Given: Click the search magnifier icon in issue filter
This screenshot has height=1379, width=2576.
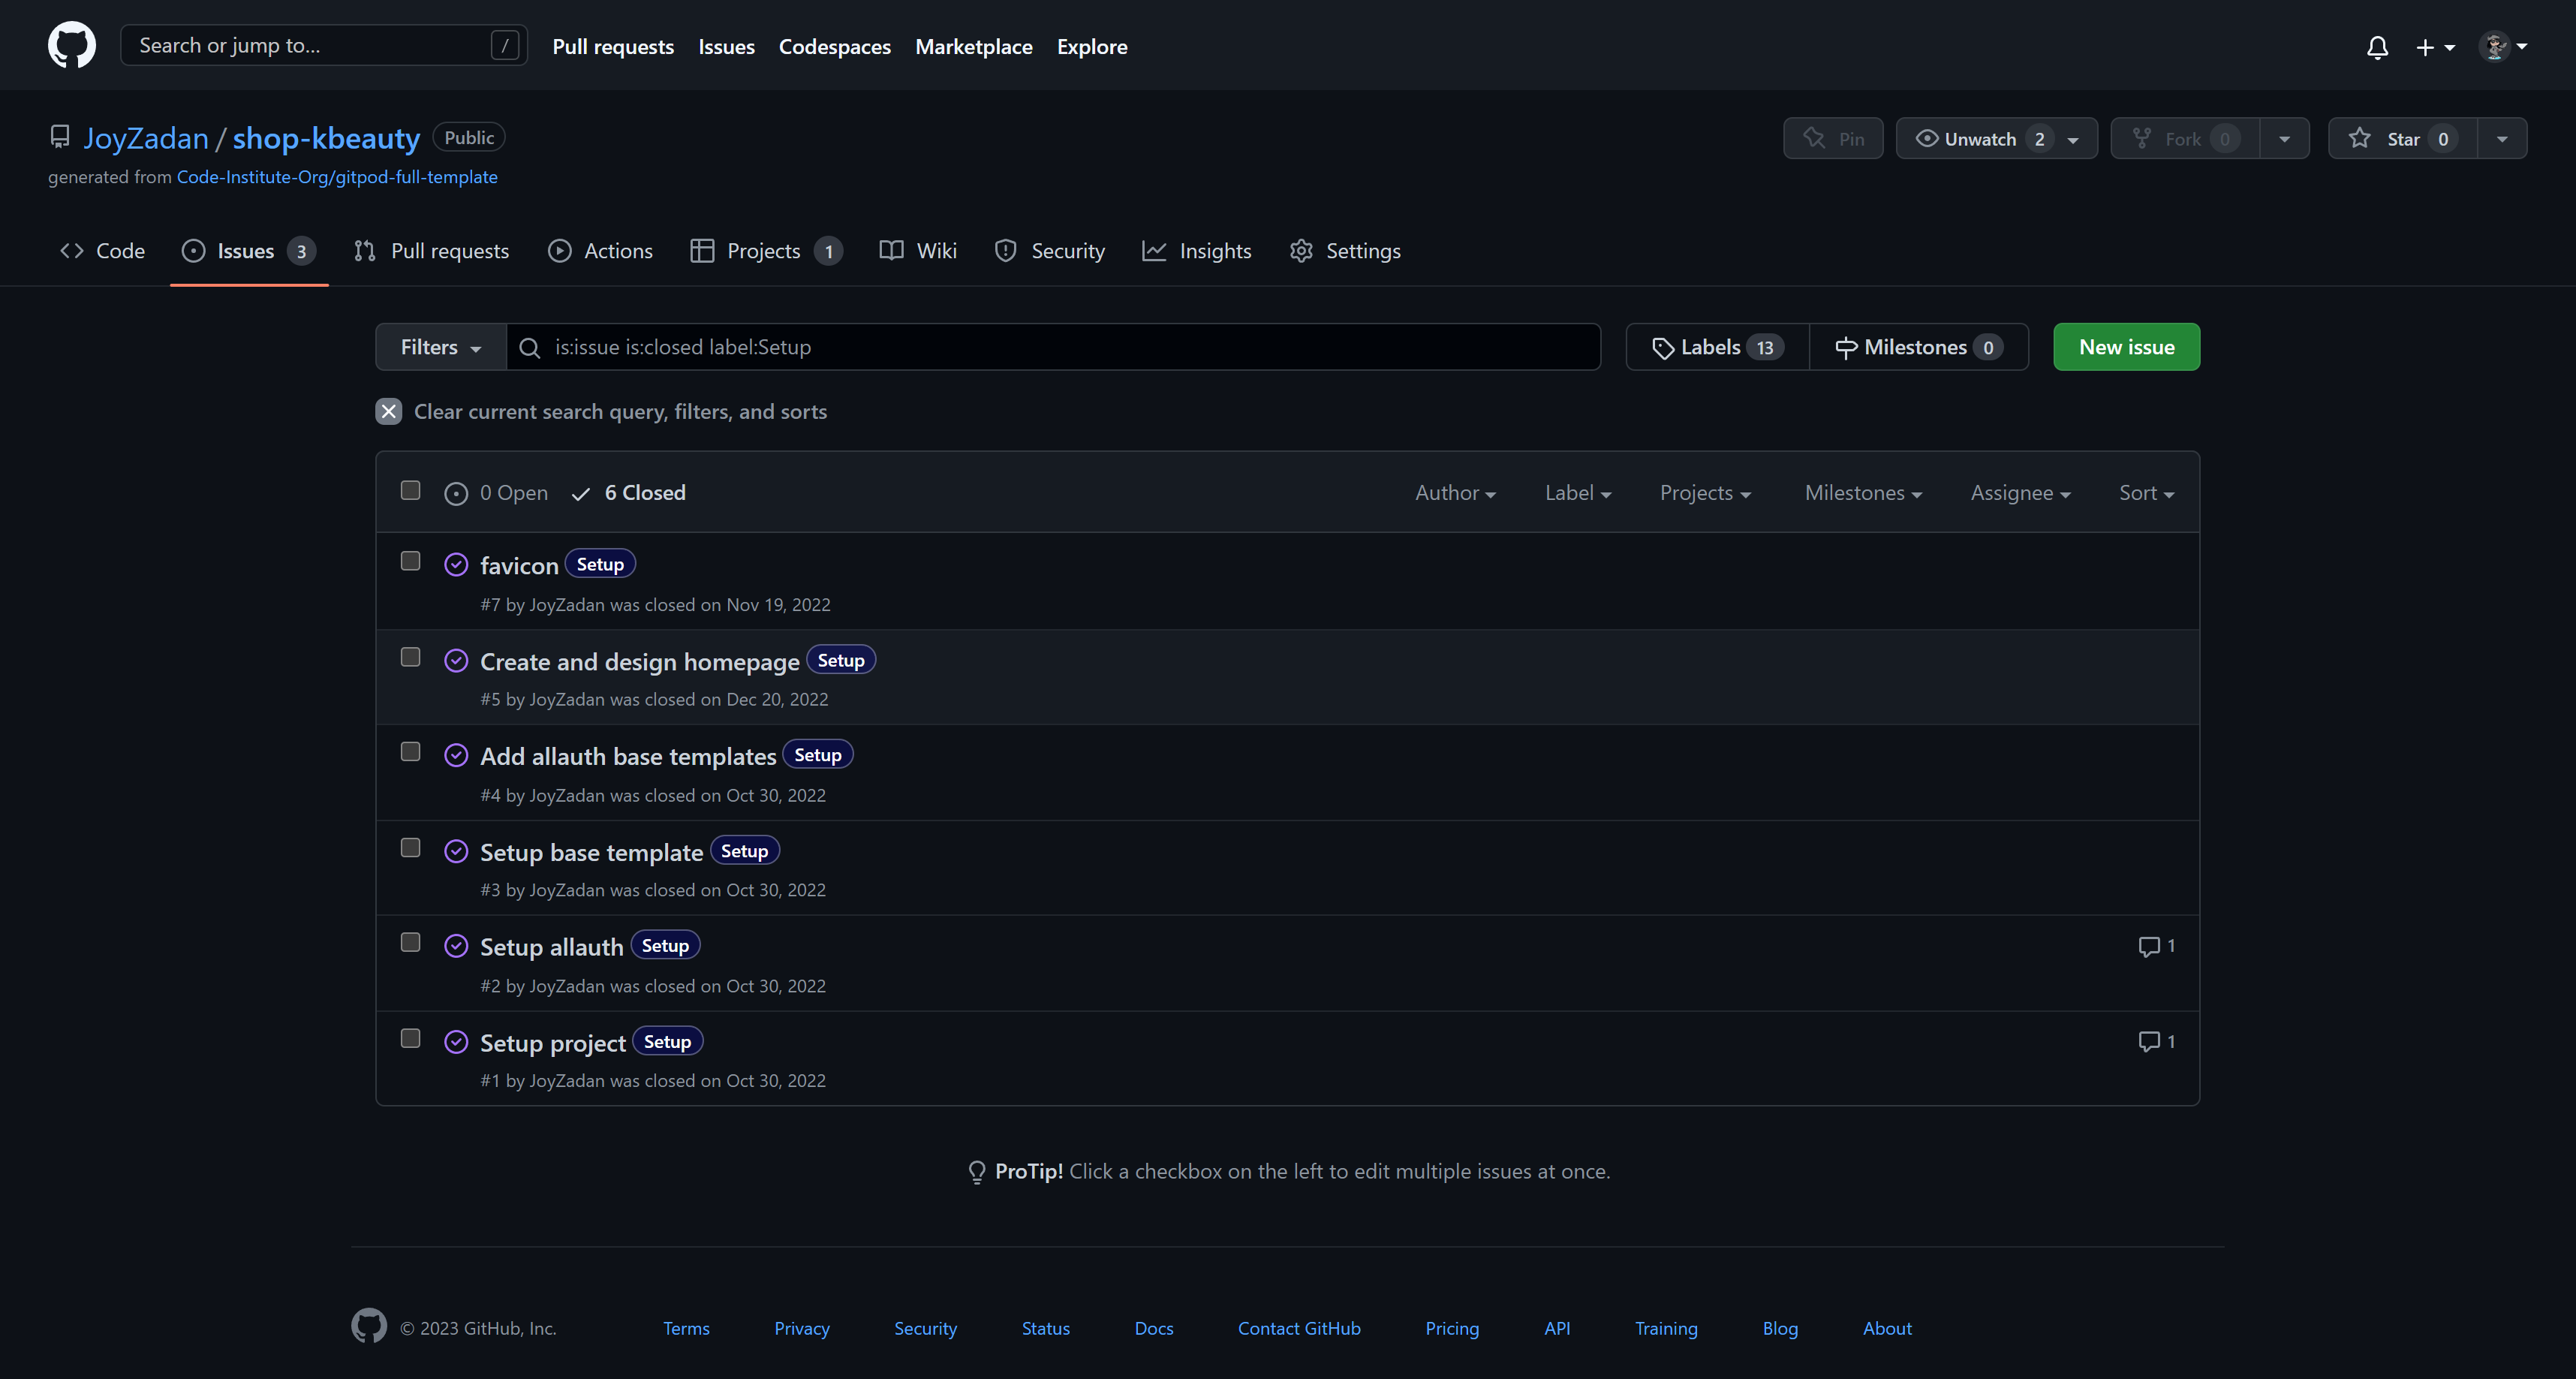Looking at the screenshot, I should click(x=530, y=348).
